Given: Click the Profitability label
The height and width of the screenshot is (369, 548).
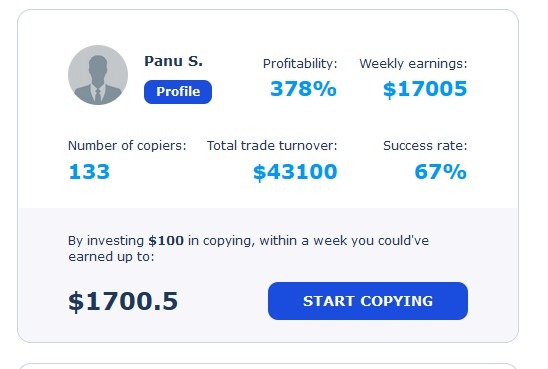Looking at the screenshot, I should (x=300, y=64).
